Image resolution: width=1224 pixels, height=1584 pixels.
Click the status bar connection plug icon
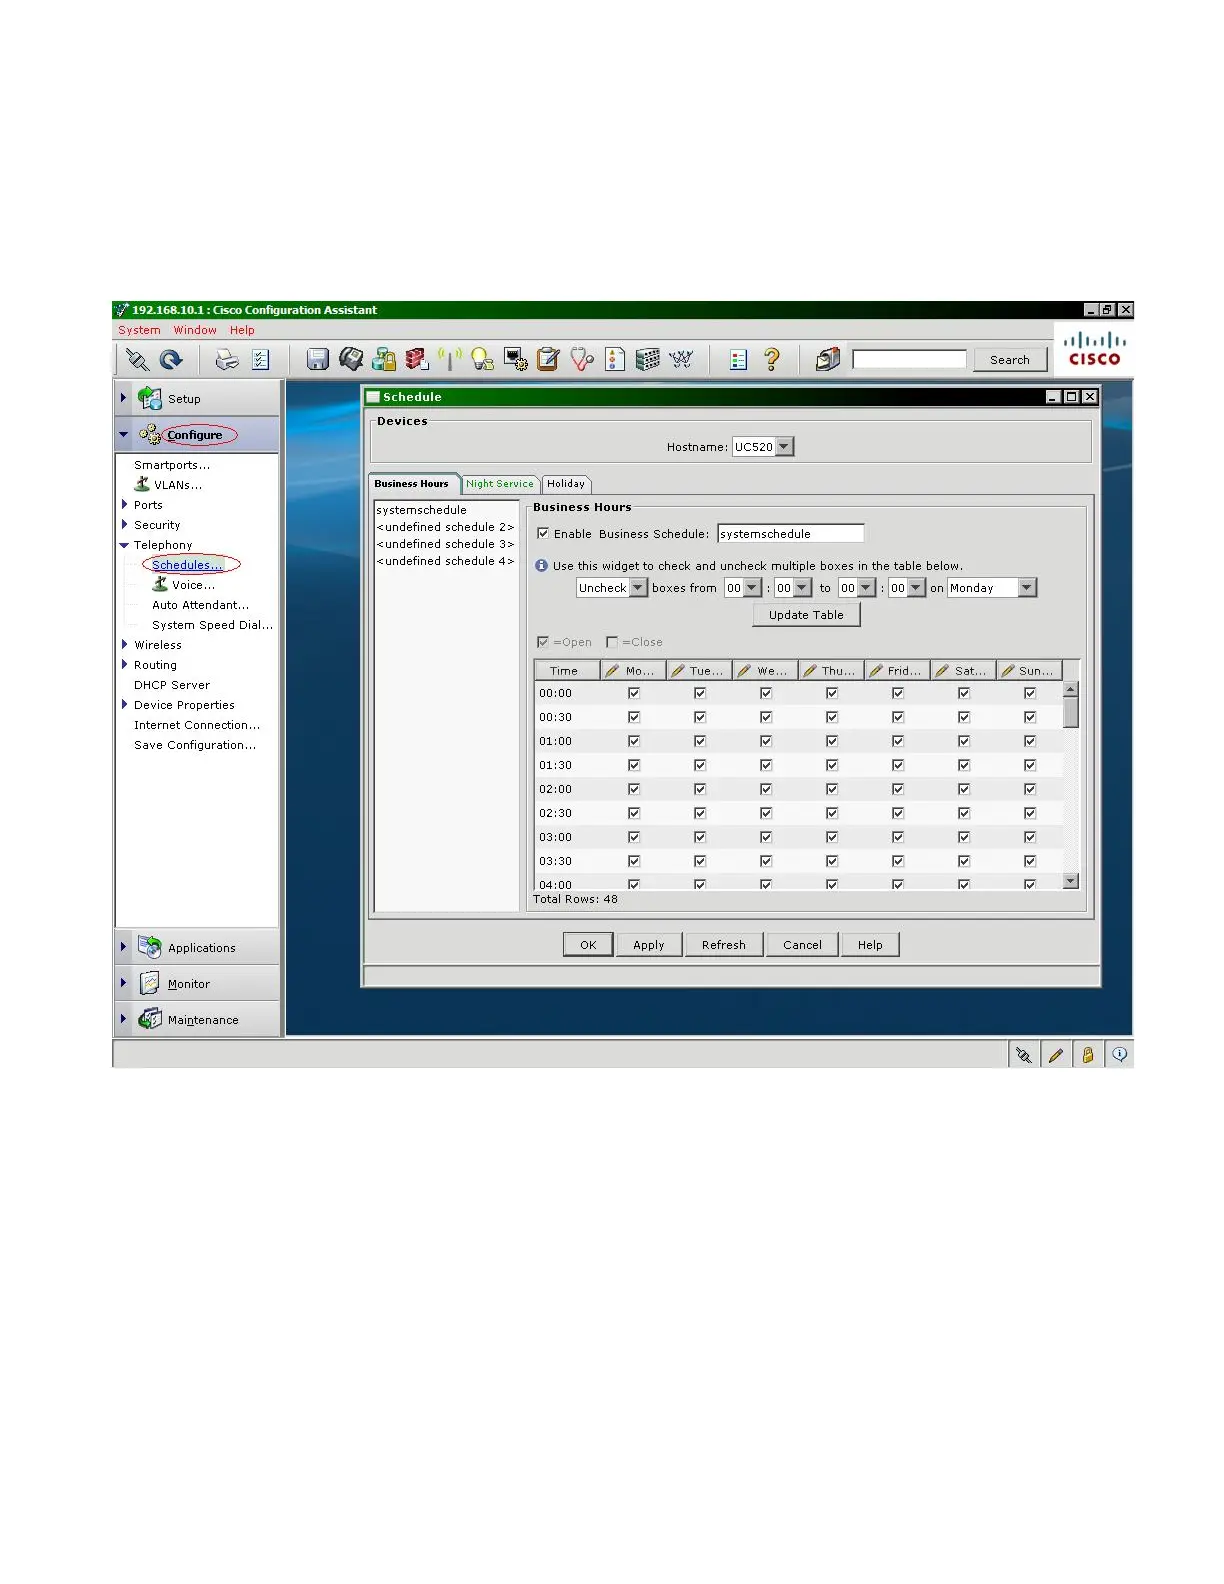(x=1023, y=1055)
